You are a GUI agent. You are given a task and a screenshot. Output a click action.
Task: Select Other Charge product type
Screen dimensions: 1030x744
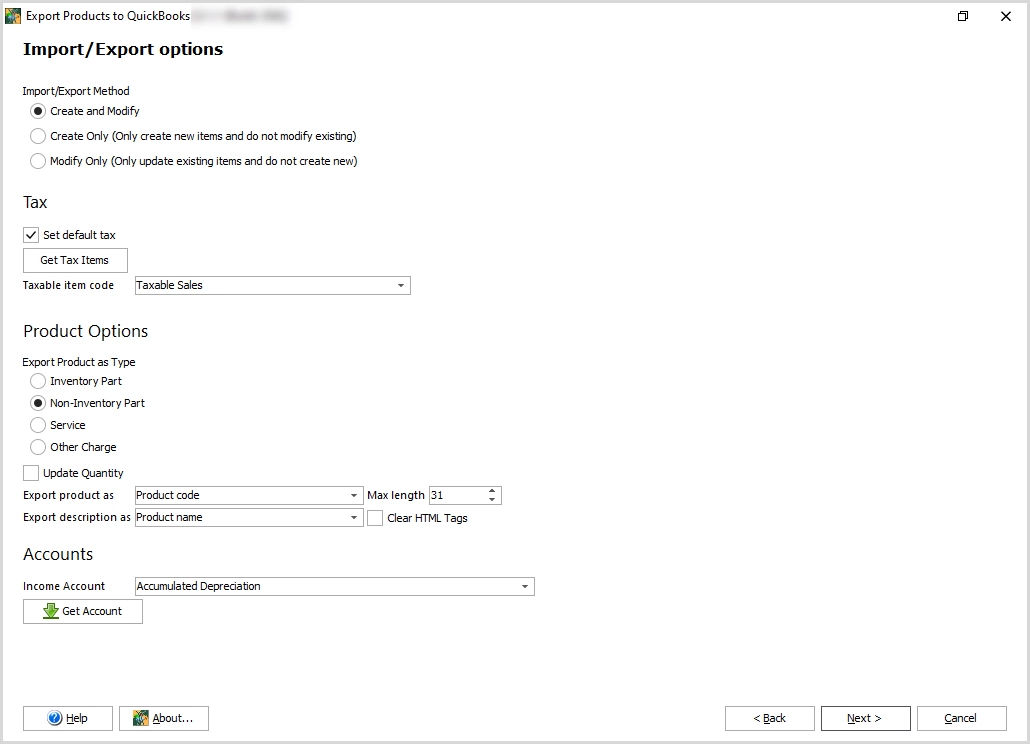coord(38,447)
